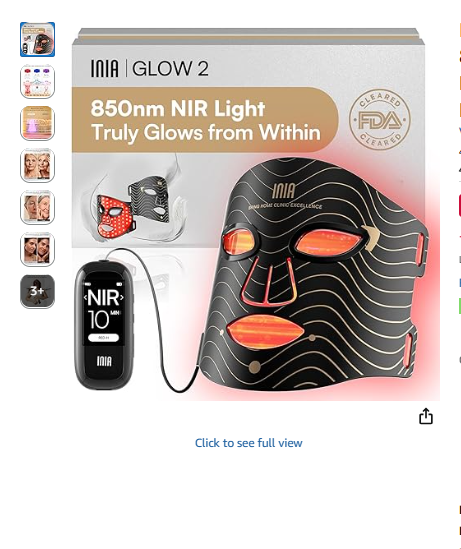Click the '850 nm' pill on controller screen
The height and width of the screenshot is (549, 461).
pyautogui.click(x=103, y=338)
